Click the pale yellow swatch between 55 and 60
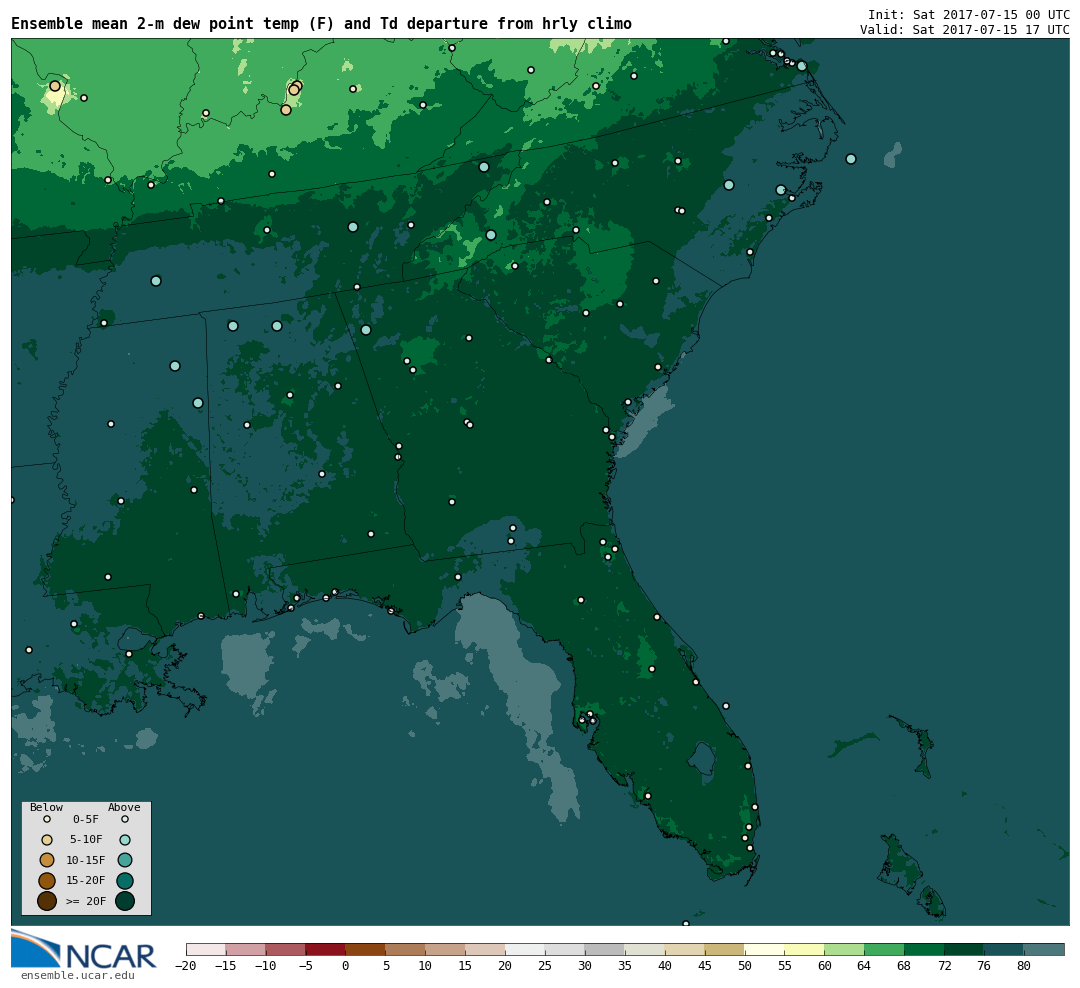The height and width of the screenshot is (988, 1080). (x=804, y=949)
